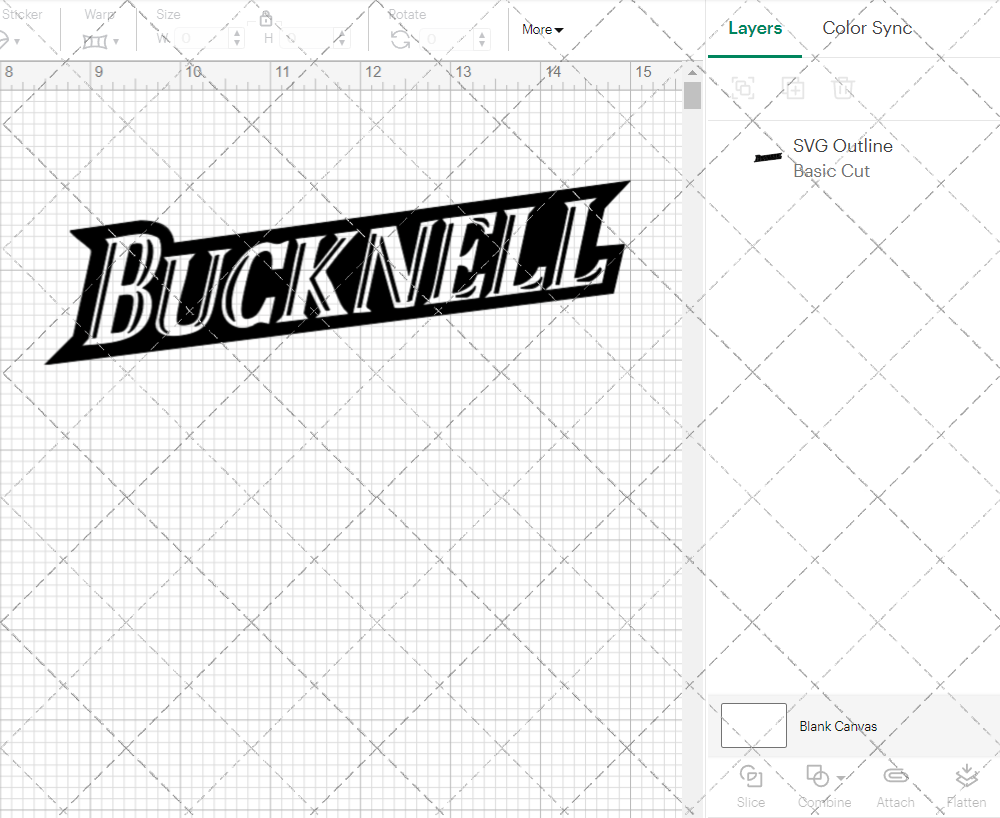Click the Delete layer trash icon
Viewport: 1000px width, 818px height.
843,88
